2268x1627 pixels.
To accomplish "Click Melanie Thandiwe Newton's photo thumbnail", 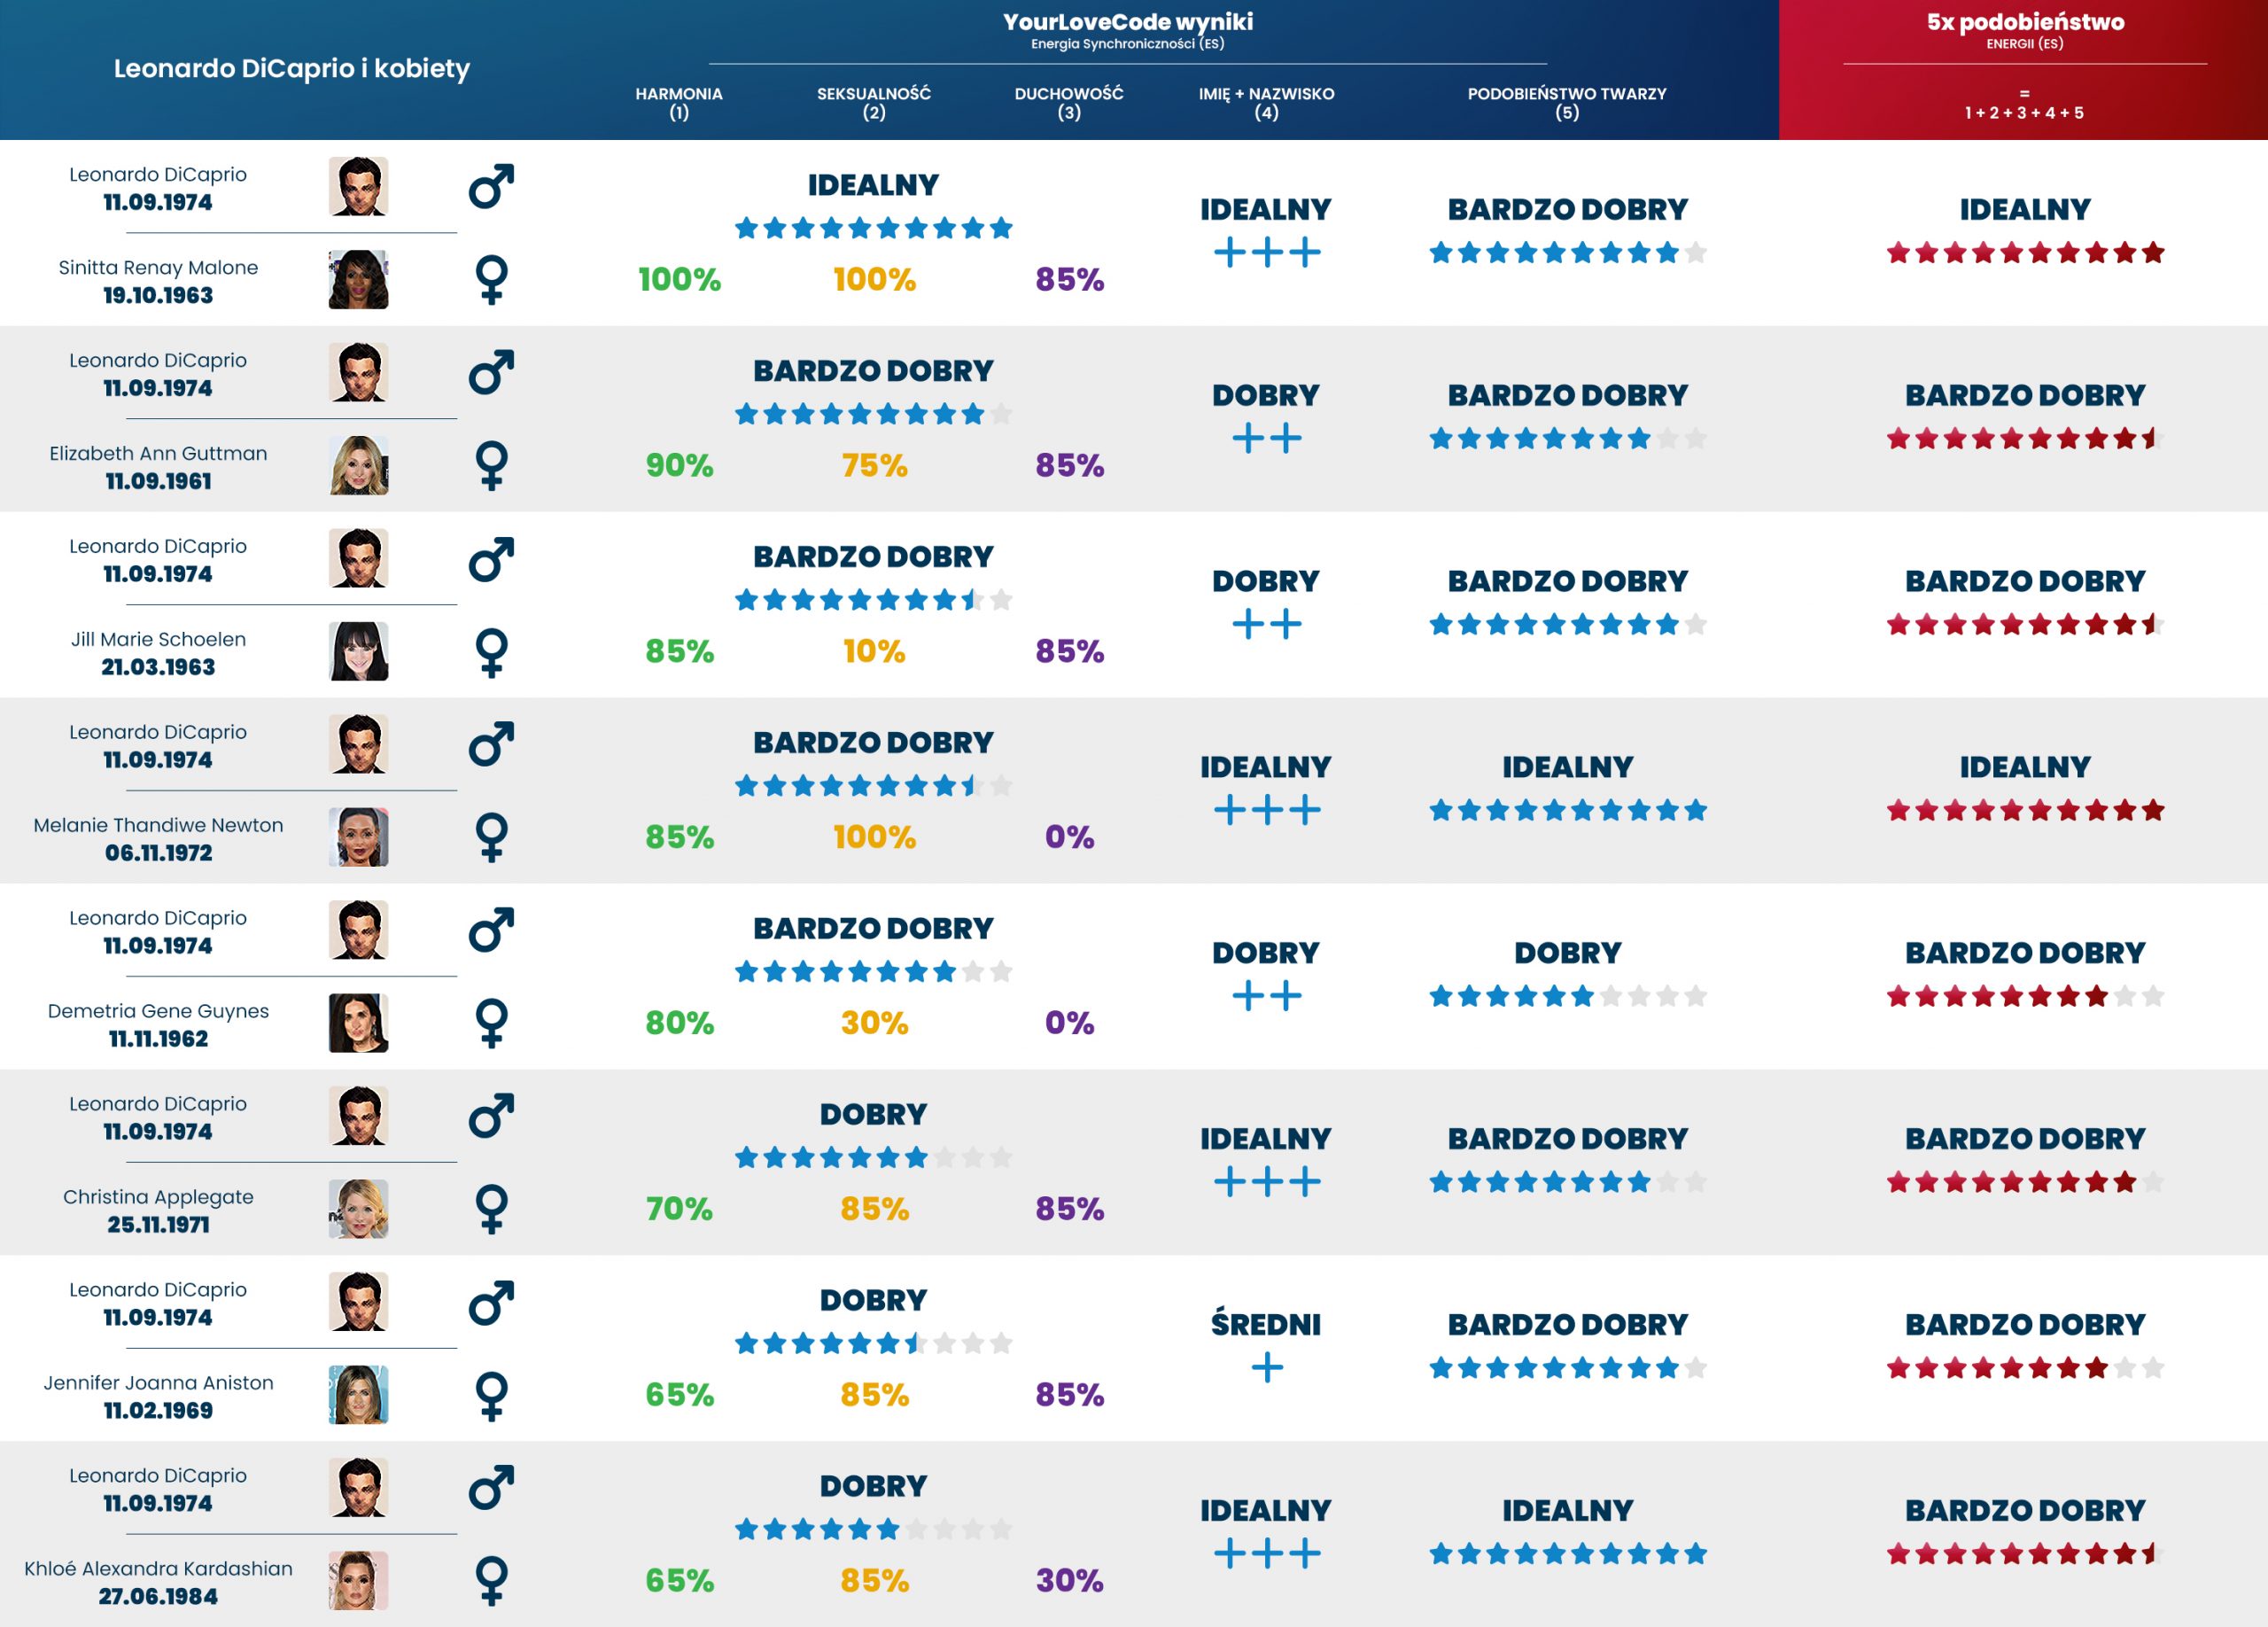I will click(x=358, y=837).
